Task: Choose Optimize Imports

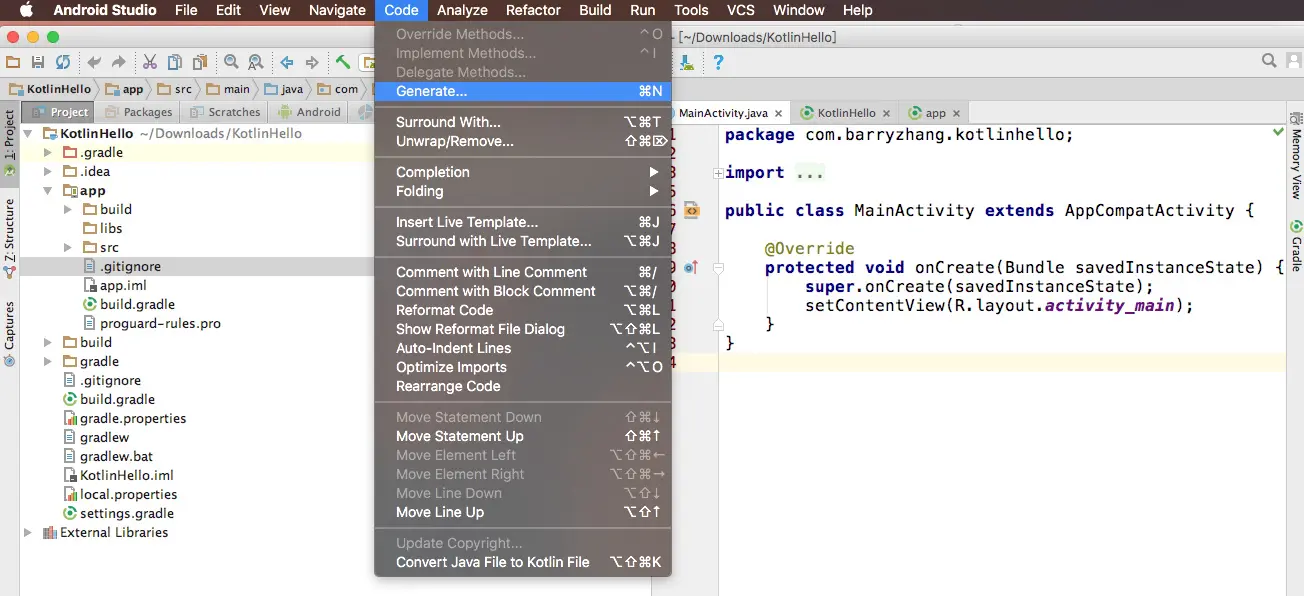Action: [523, 367]
